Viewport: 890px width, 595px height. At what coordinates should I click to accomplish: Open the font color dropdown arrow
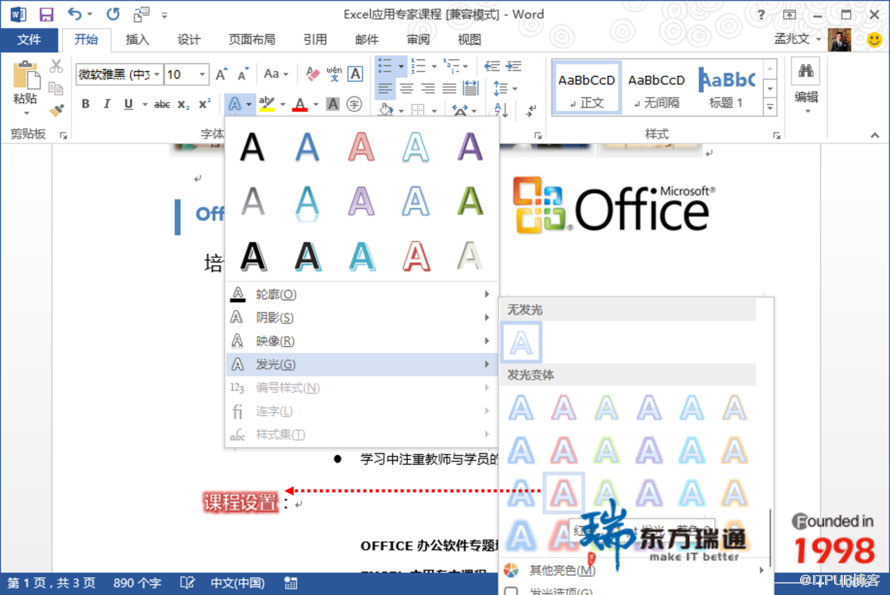click(316, 104)
